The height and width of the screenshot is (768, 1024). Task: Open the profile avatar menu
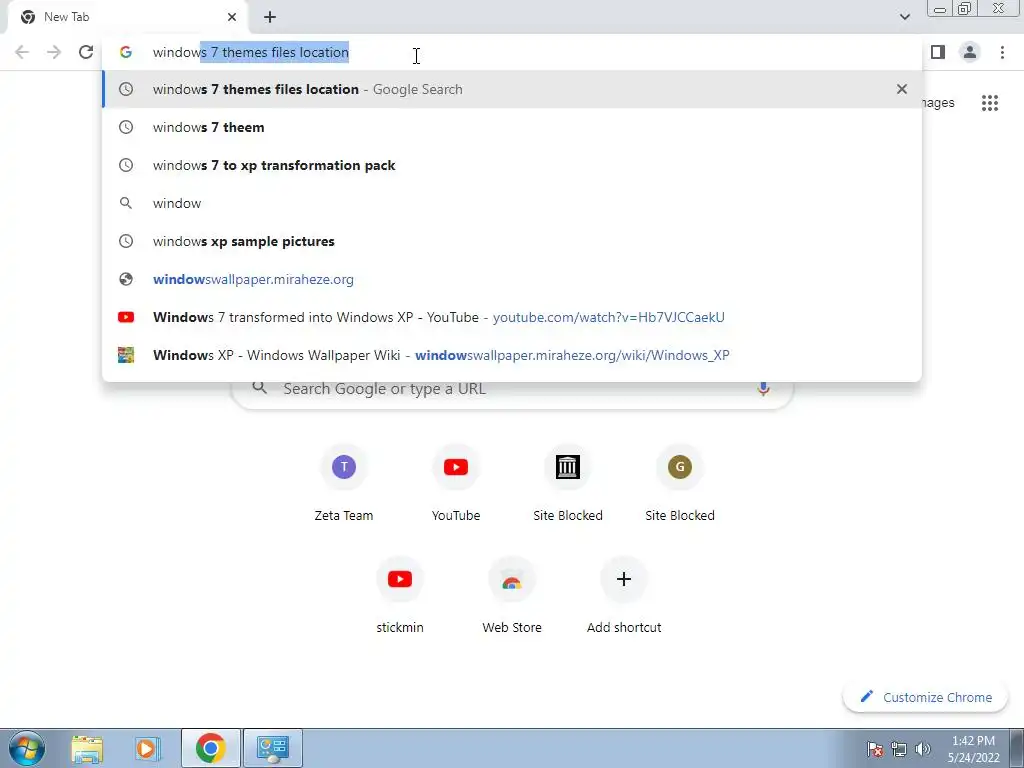point(970,52)
